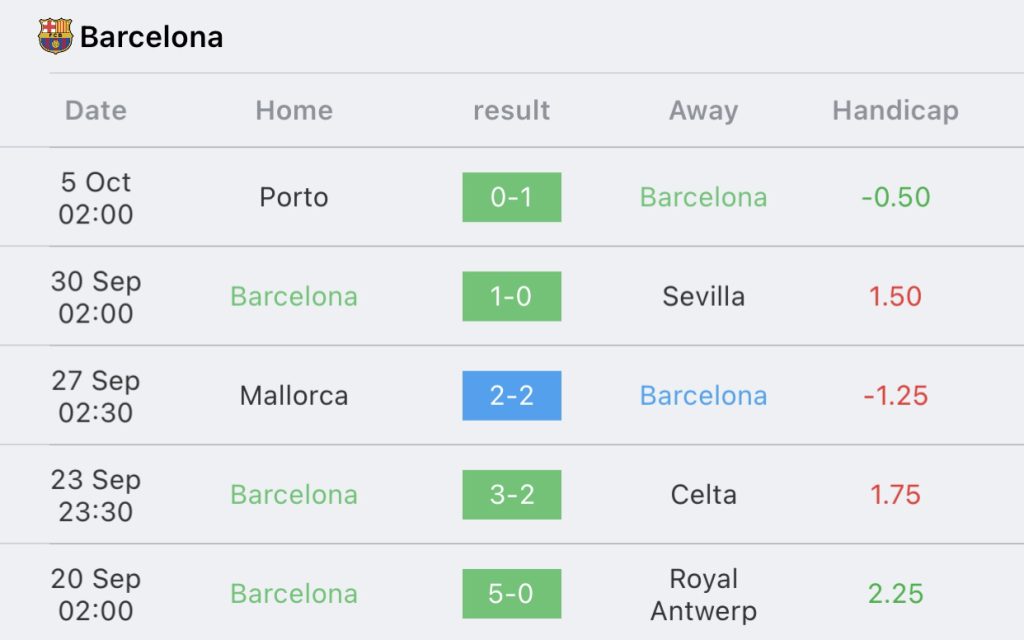Click the Barcelona club crest icon
This screenshot has height=640, width=1024.
pyautogui.click(x=56, y=36)
